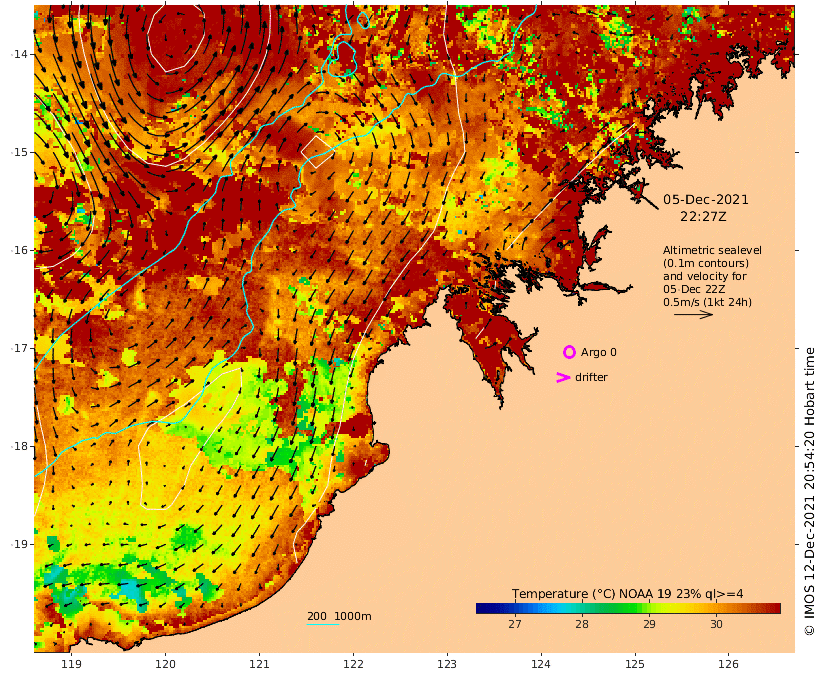Image resolution: width=820 pixels, height=680 pixels.
Task: Click the latitude axis label -16
Action: click(x=20, y=250)
